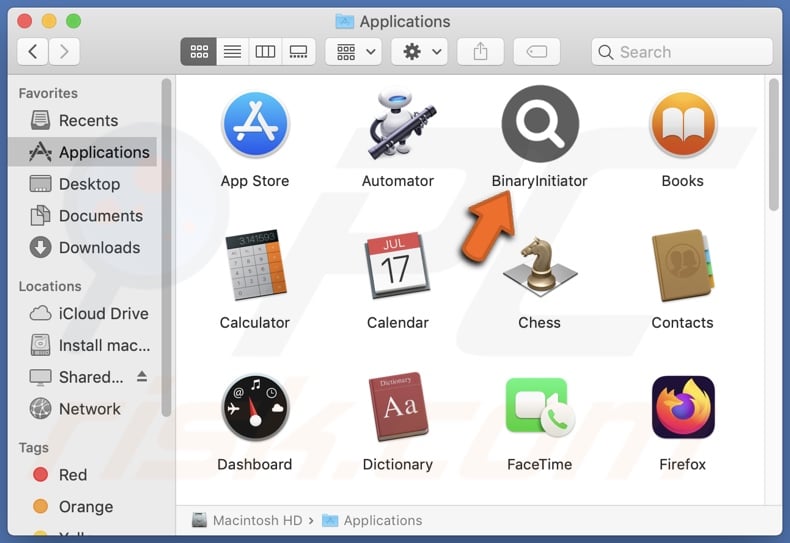The height and width of the screenshot is (543, 790).
Task: Click the Contacts label text
Action: click(x=683, y=322)
